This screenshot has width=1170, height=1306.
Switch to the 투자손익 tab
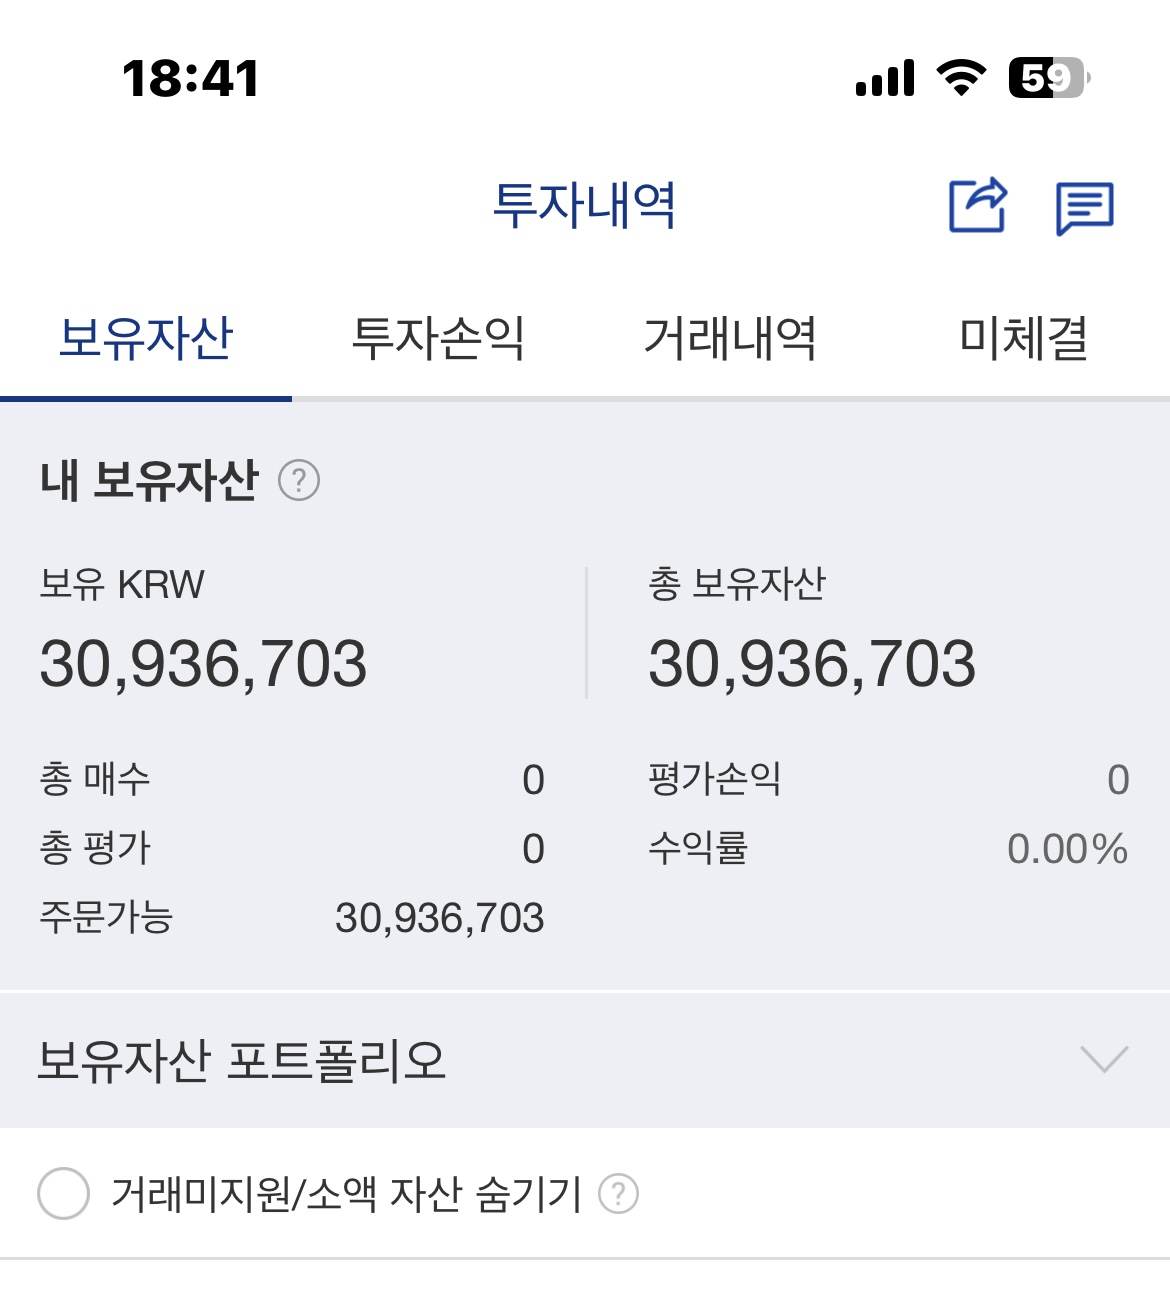[x=438, y=338]
